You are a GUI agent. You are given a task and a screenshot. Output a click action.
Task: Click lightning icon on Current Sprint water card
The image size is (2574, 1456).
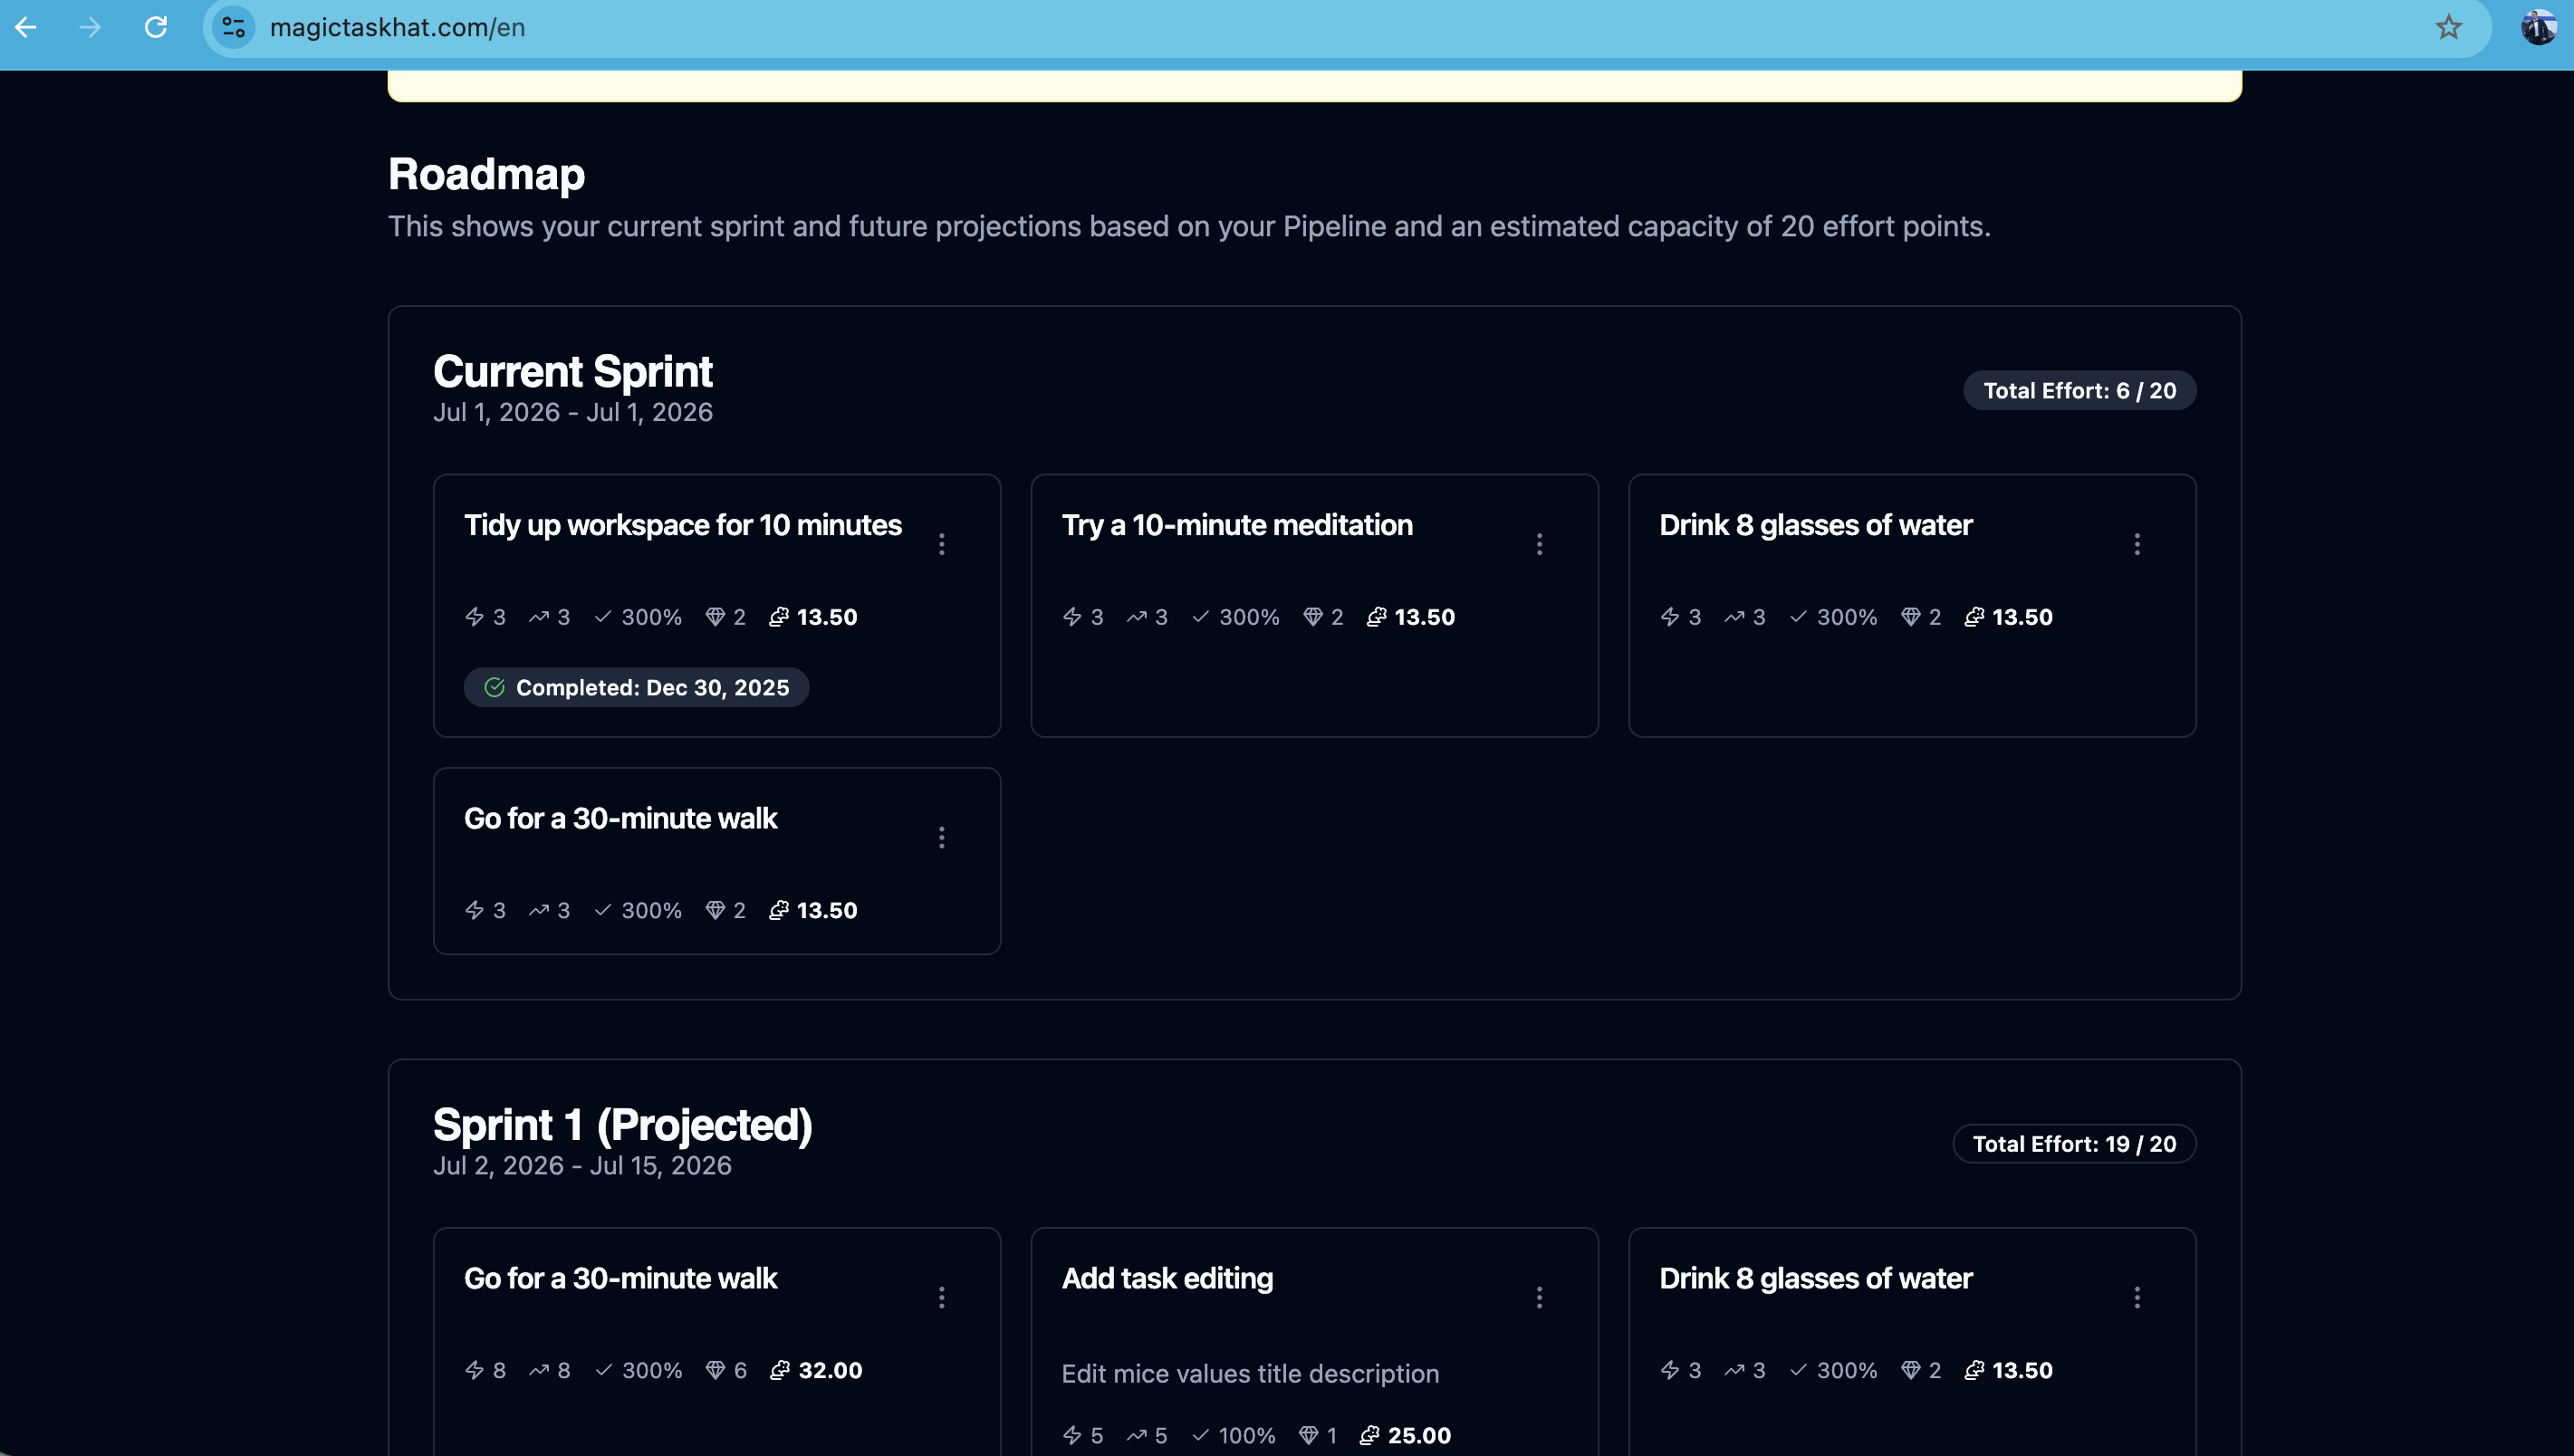pyautogui.click(x=1669, y=616)
